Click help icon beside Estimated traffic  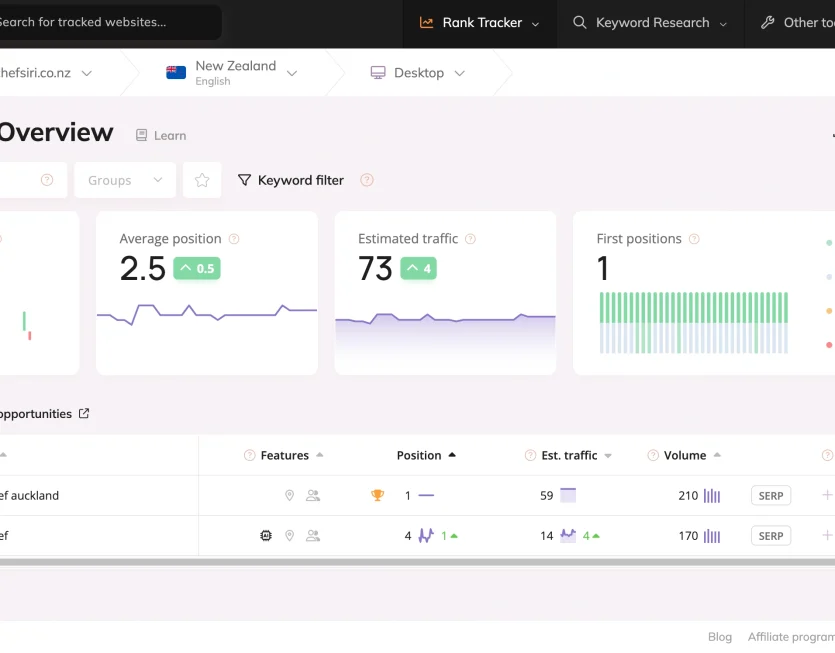[470, 239]
